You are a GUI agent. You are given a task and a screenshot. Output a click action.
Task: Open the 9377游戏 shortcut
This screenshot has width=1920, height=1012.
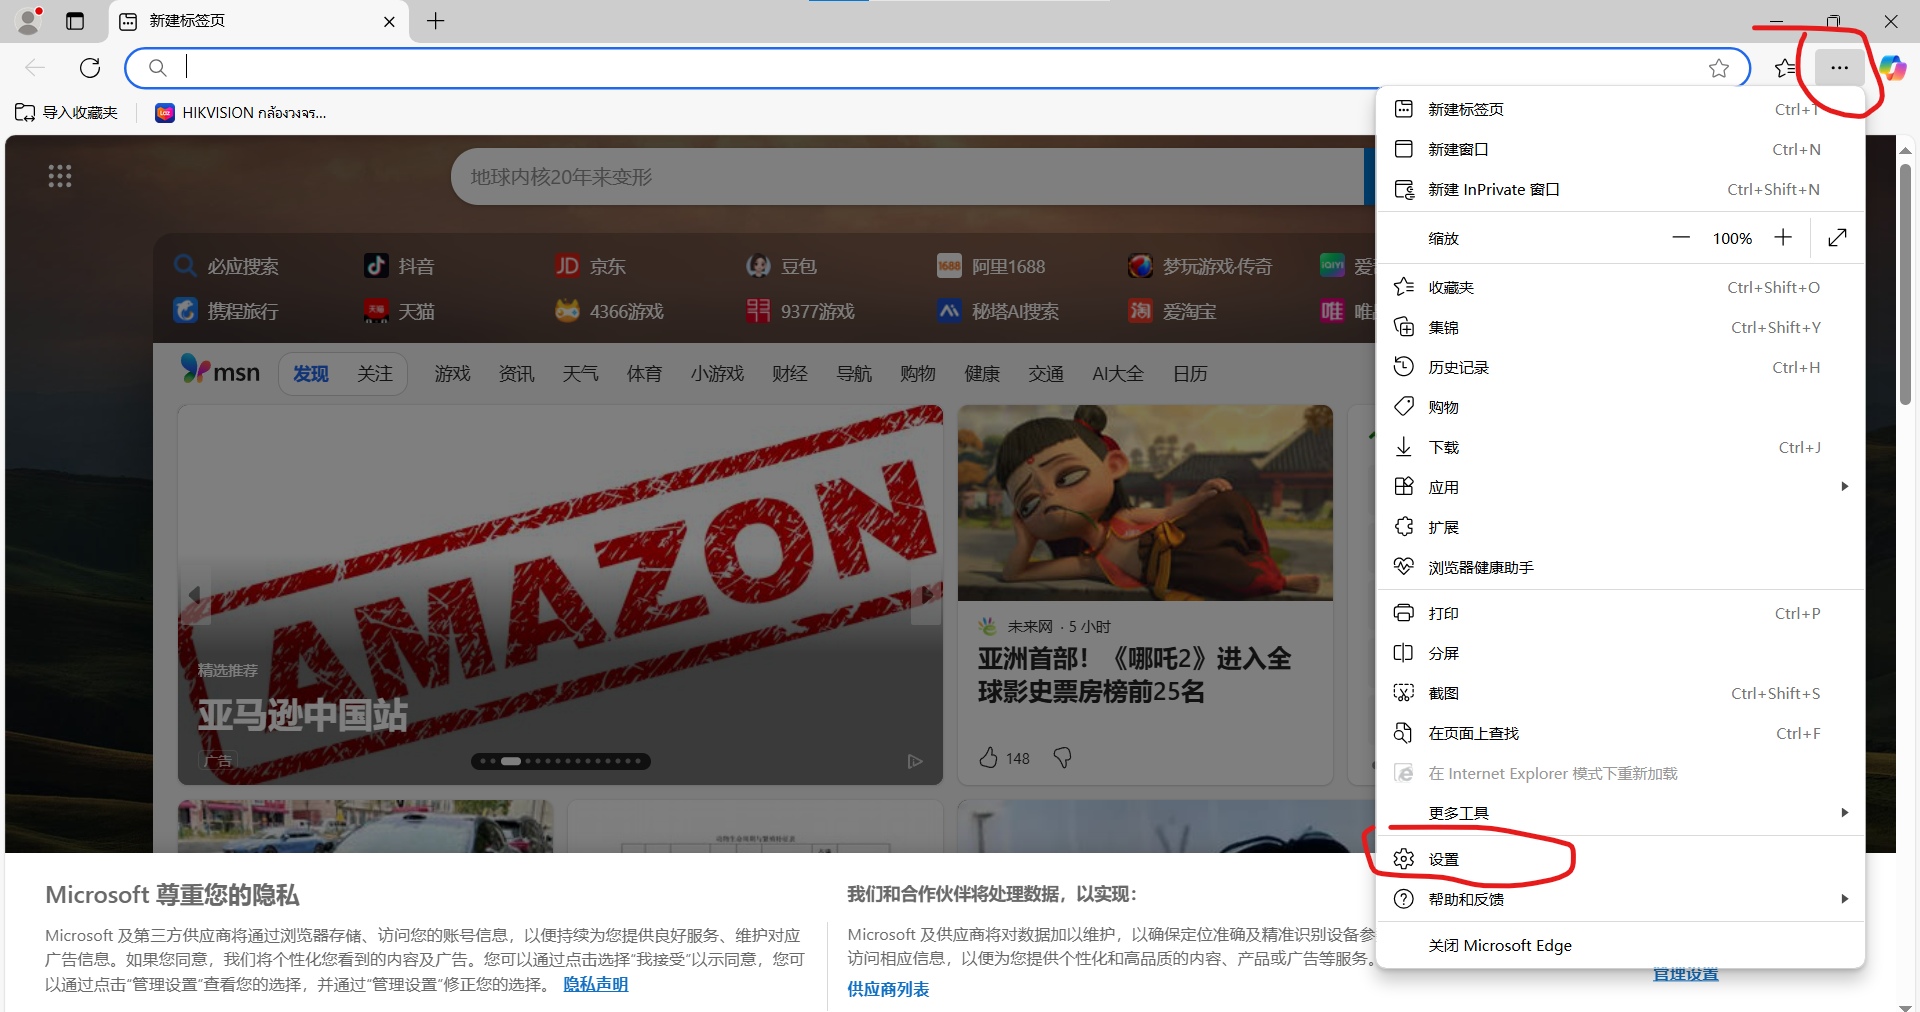[x=800, y=311]
